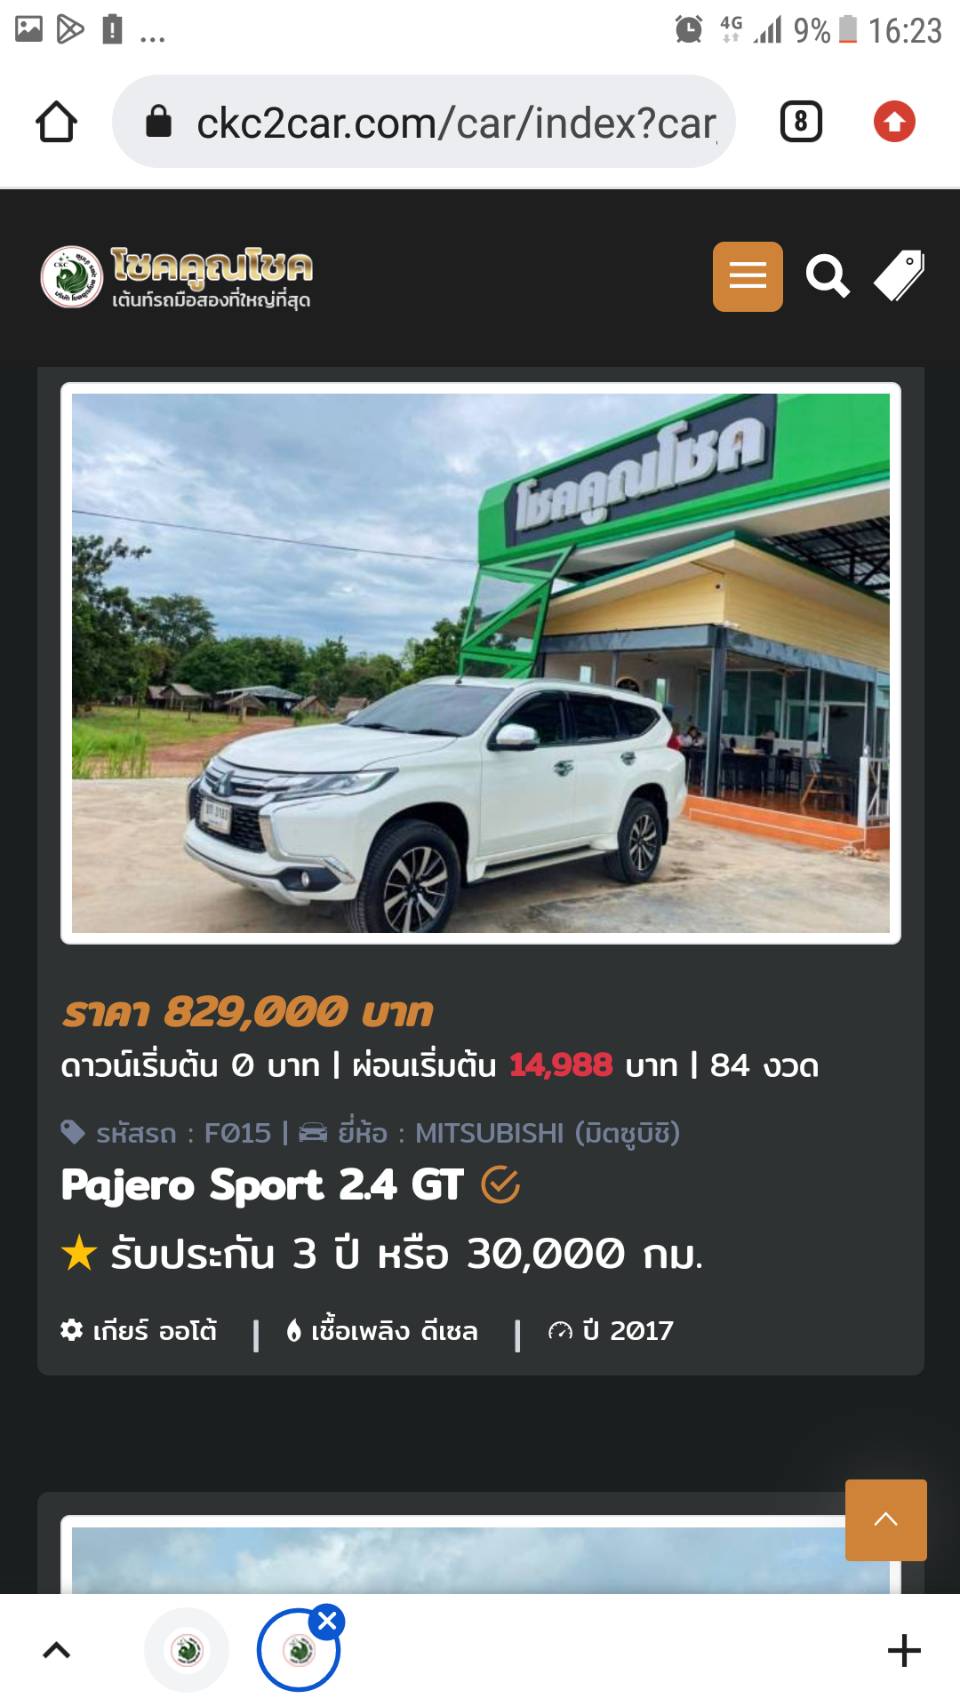Select the currently active tab thumbnail
960x1706 pixels.
pyautogui.click(x=298, y=1650)
